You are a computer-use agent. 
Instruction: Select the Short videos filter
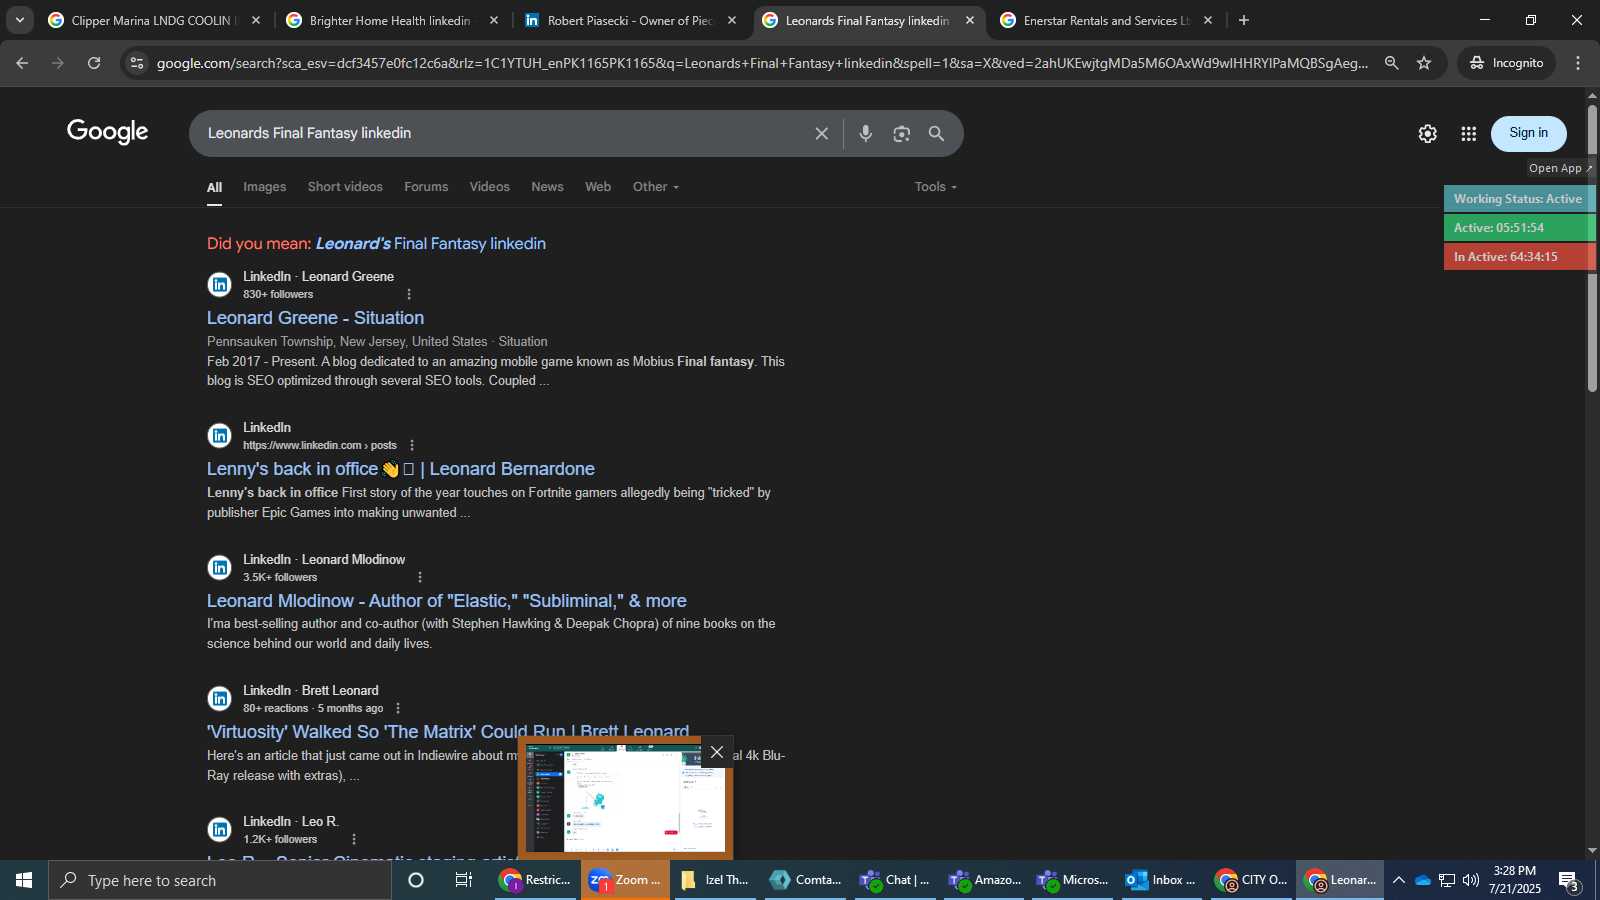point(345,187)
